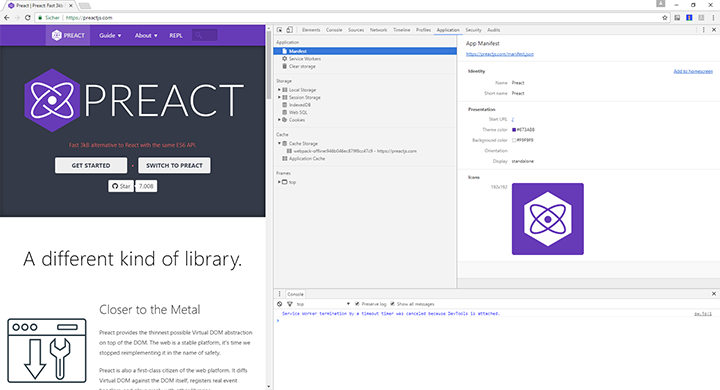
Task: Click the GET STARTED button
Action: click(91, 165)
